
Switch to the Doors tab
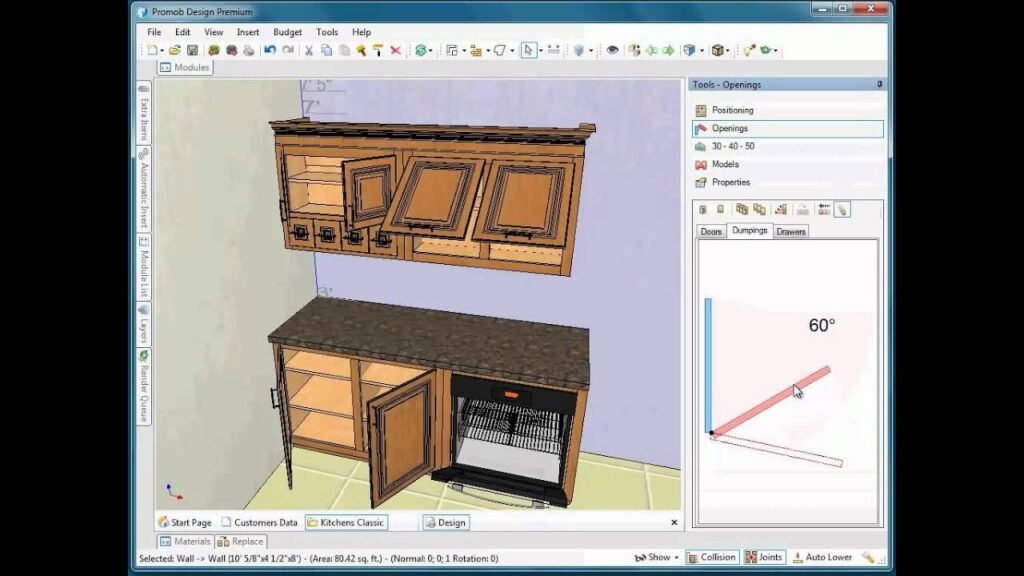711,231
